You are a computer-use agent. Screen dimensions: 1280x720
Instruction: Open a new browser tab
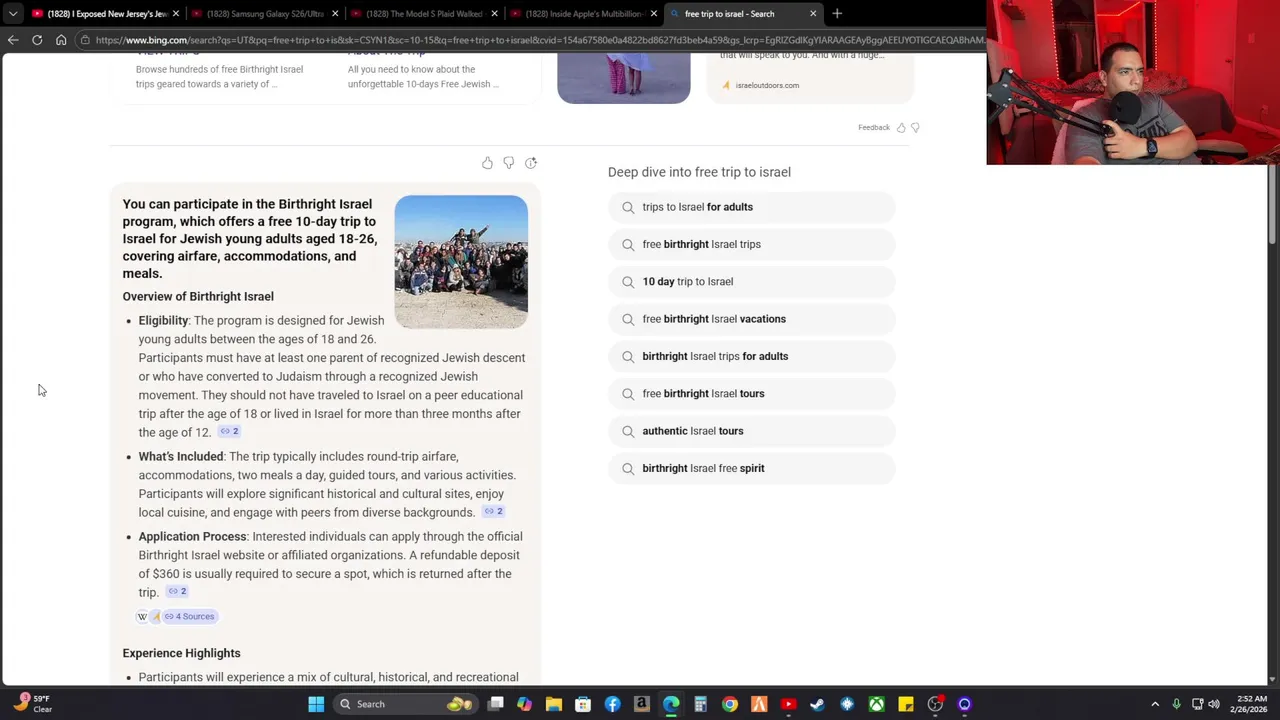[x=837, y=14]
